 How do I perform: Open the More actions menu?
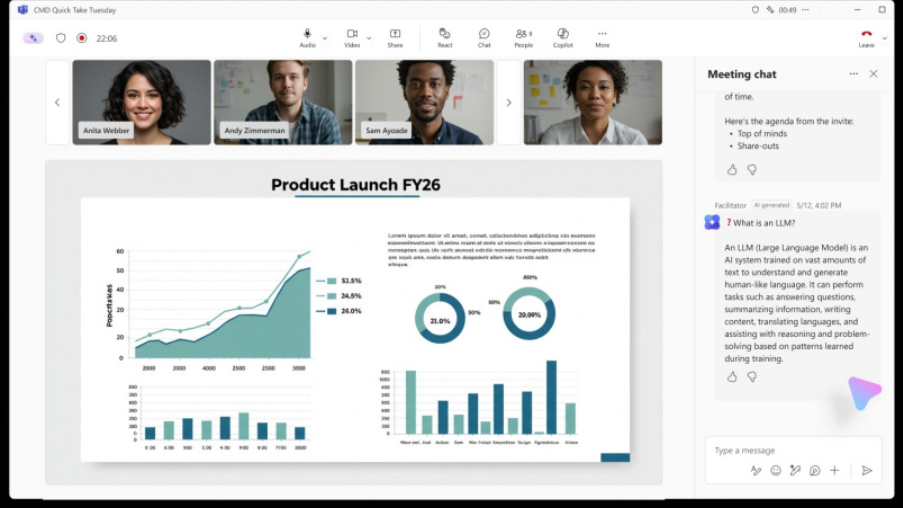tap(602, 38)
